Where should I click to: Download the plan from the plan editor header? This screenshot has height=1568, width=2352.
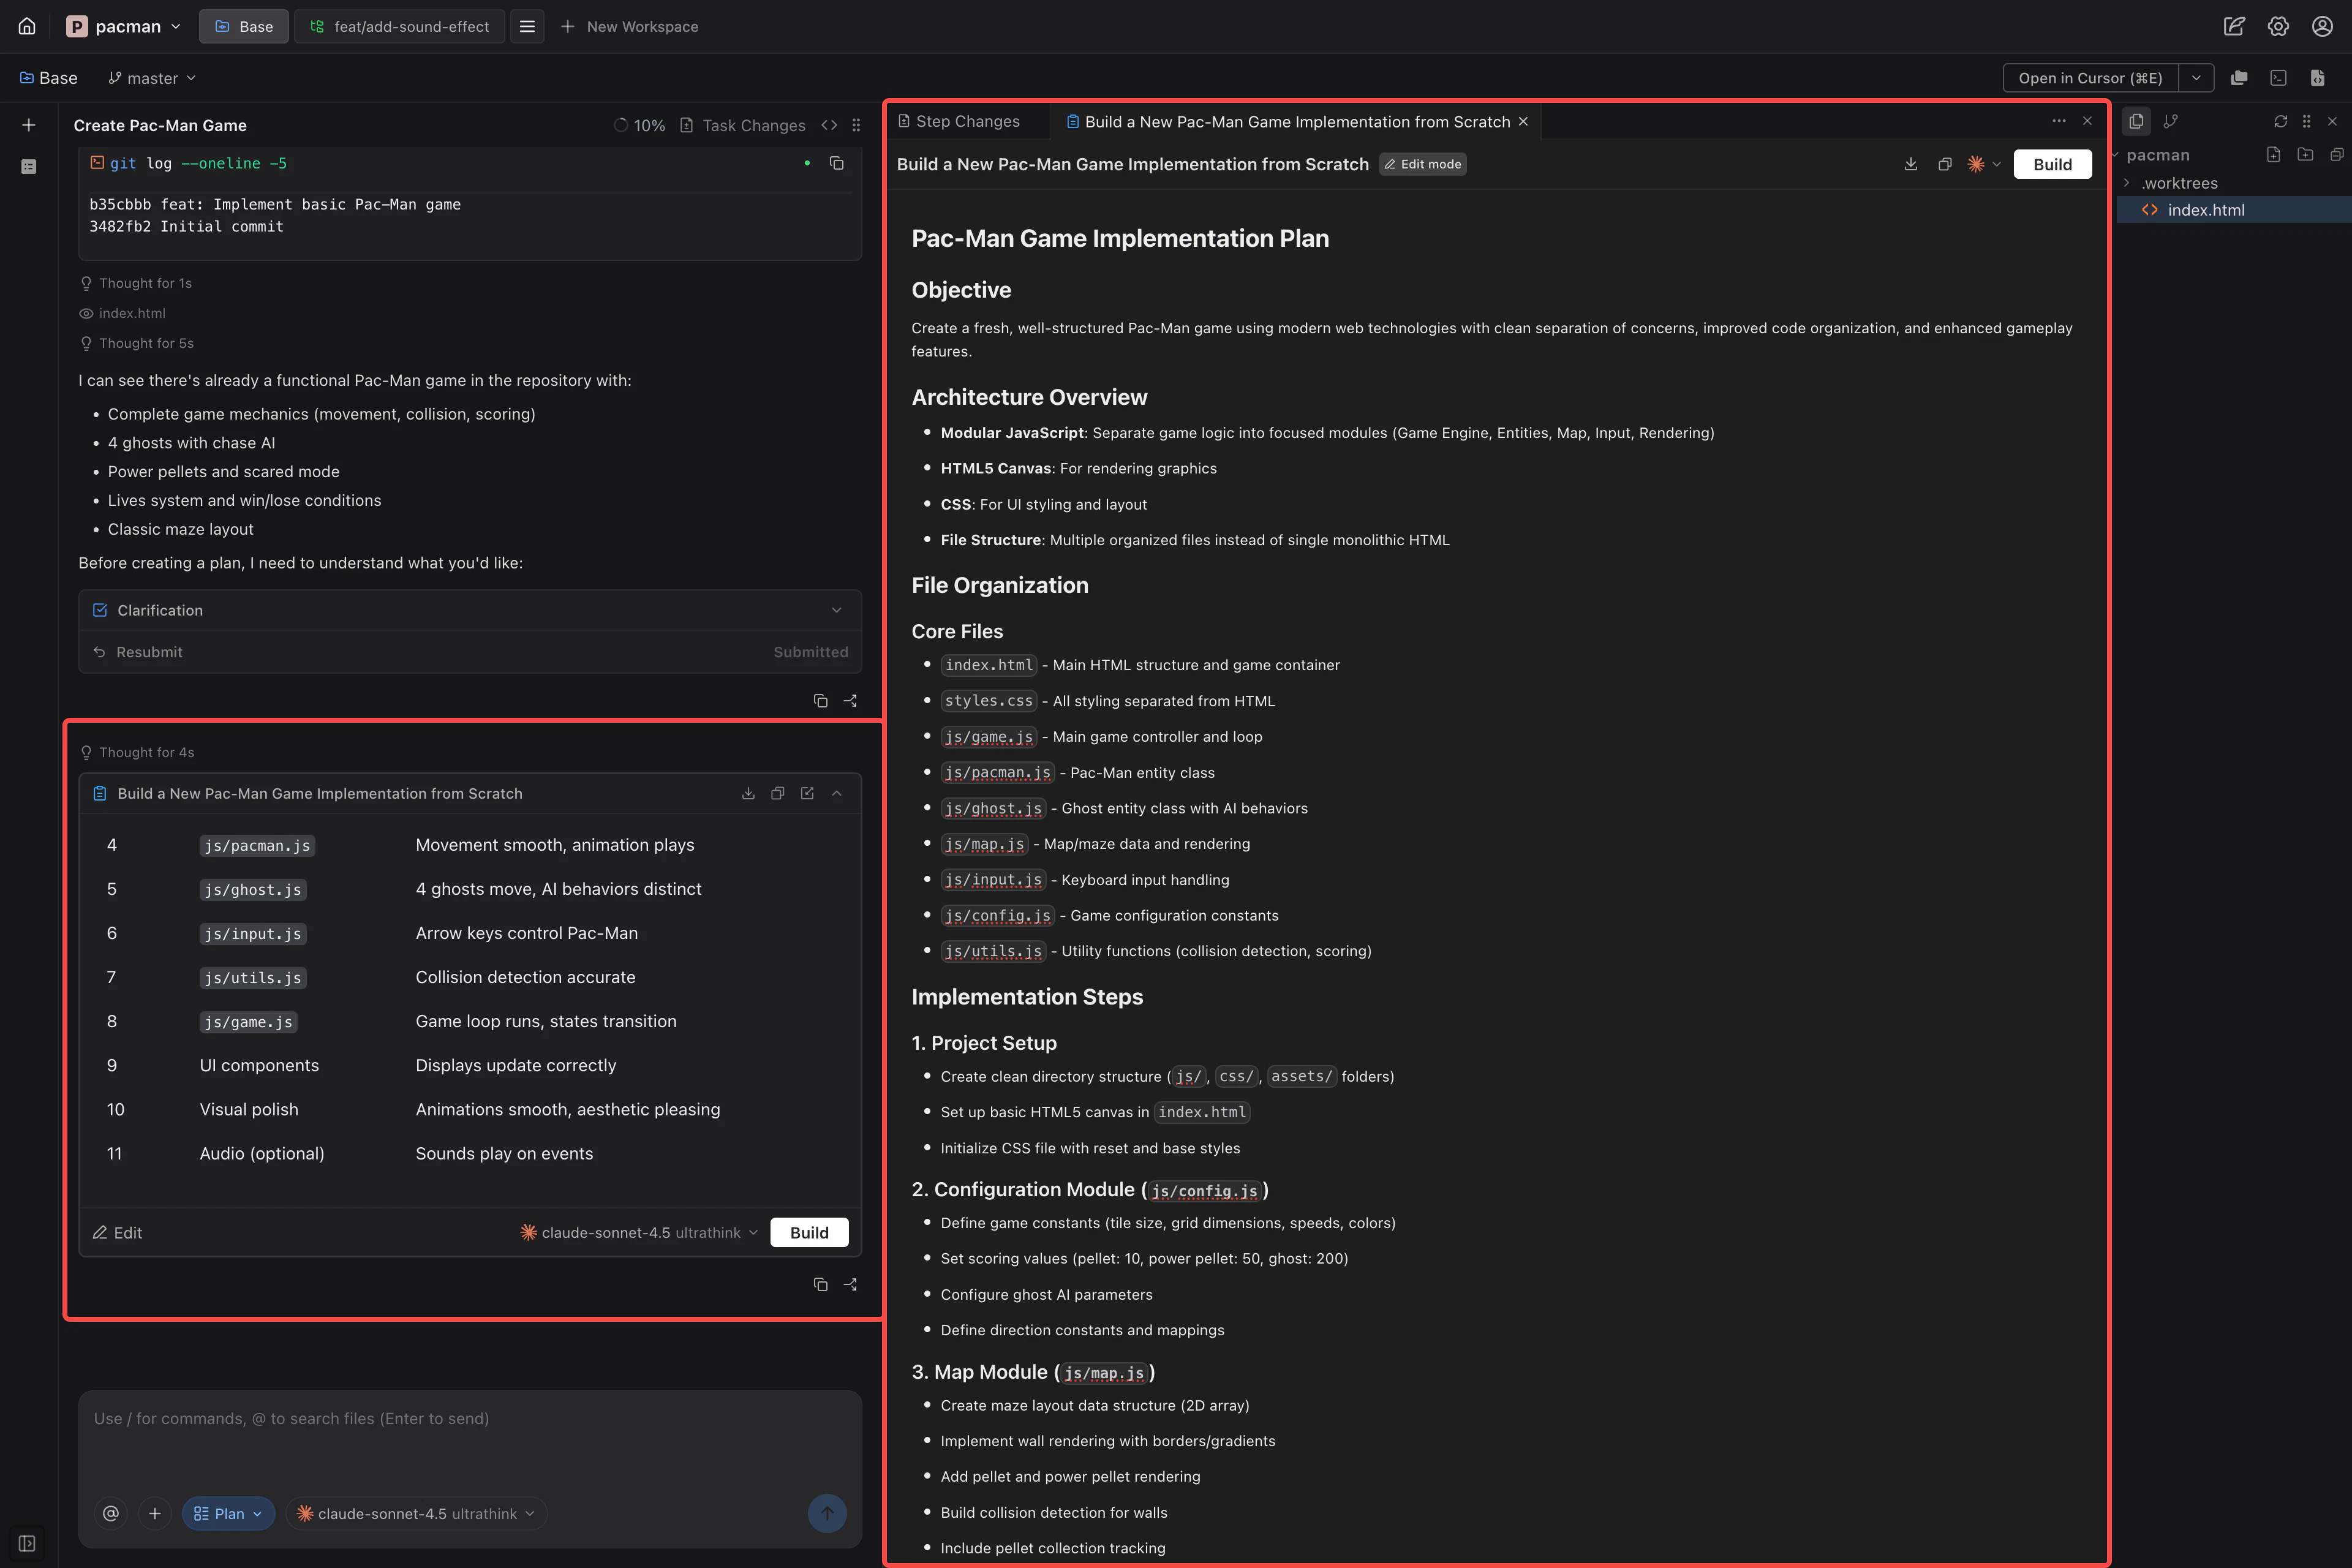(1910, 164)
